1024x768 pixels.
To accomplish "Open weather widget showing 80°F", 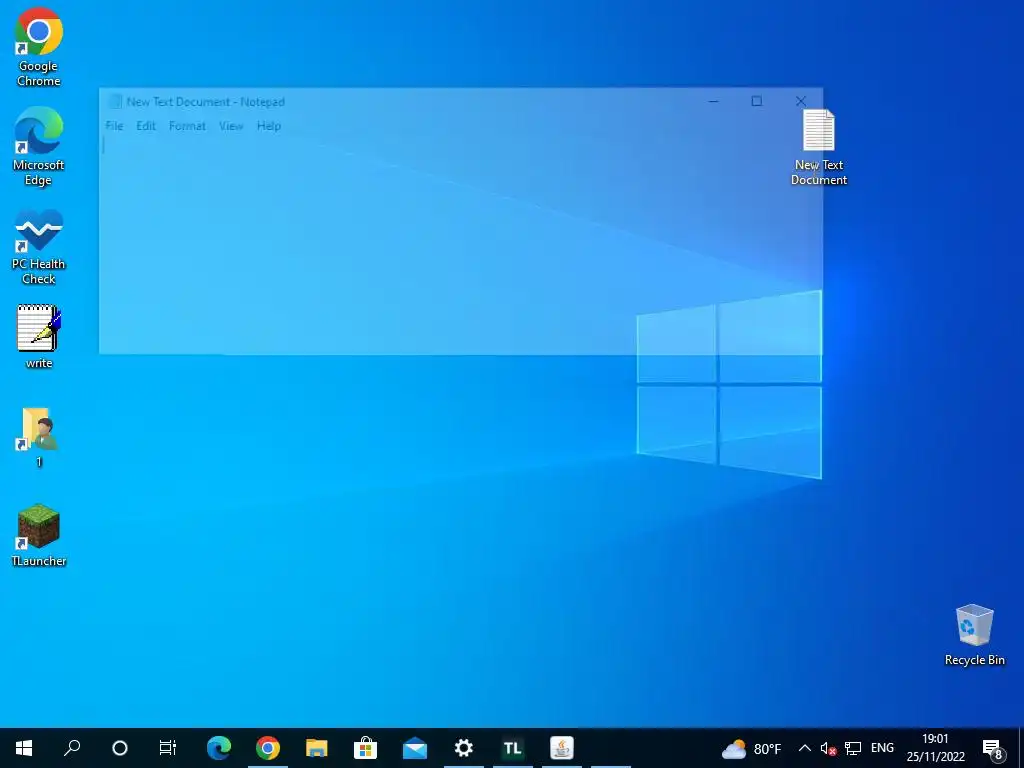I will tap(751, 748).
